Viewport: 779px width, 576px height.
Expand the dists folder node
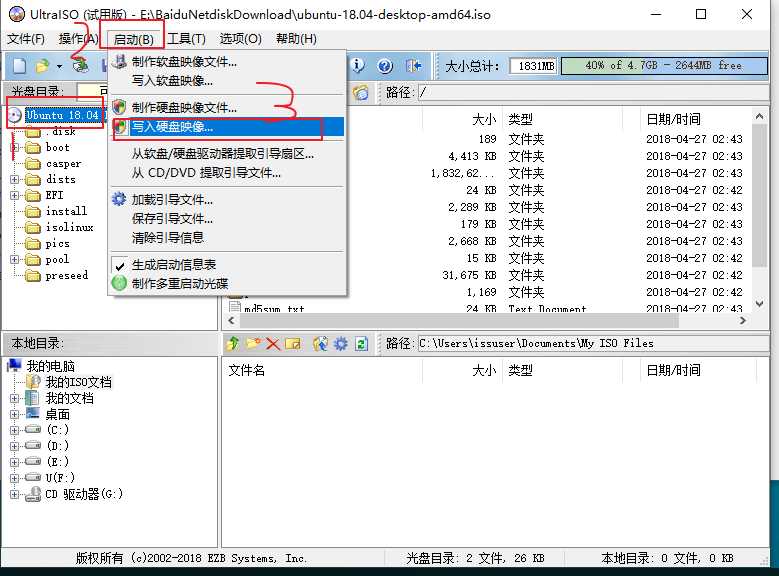pyautogui.click(x=15, y=179)
